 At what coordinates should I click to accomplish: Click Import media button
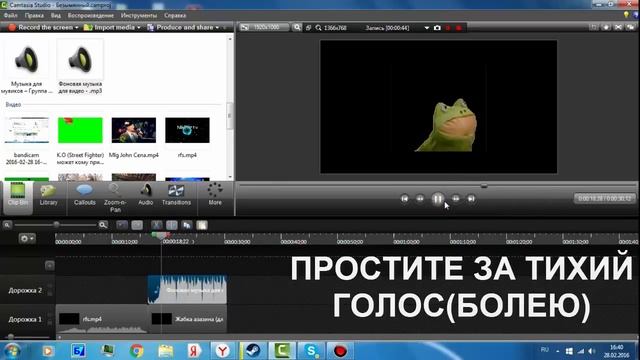point(109,27)
